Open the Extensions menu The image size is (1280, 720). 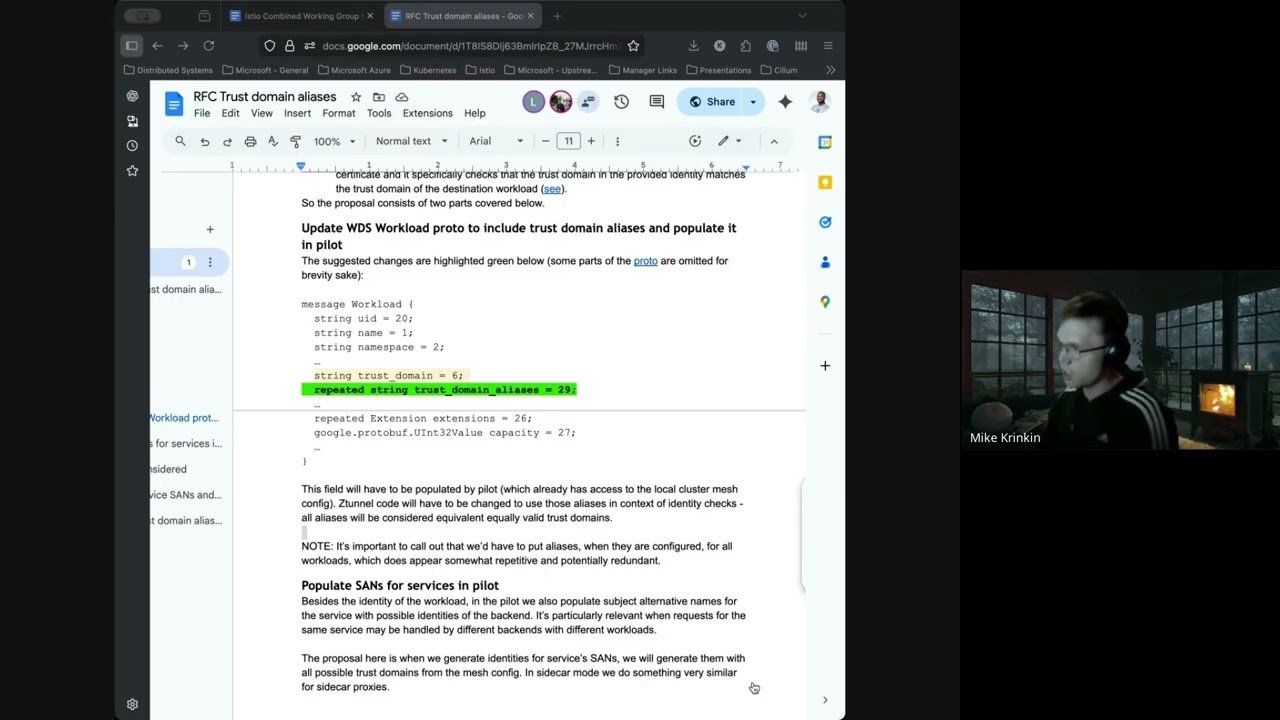pyautogui.click(x=427, y=113)
